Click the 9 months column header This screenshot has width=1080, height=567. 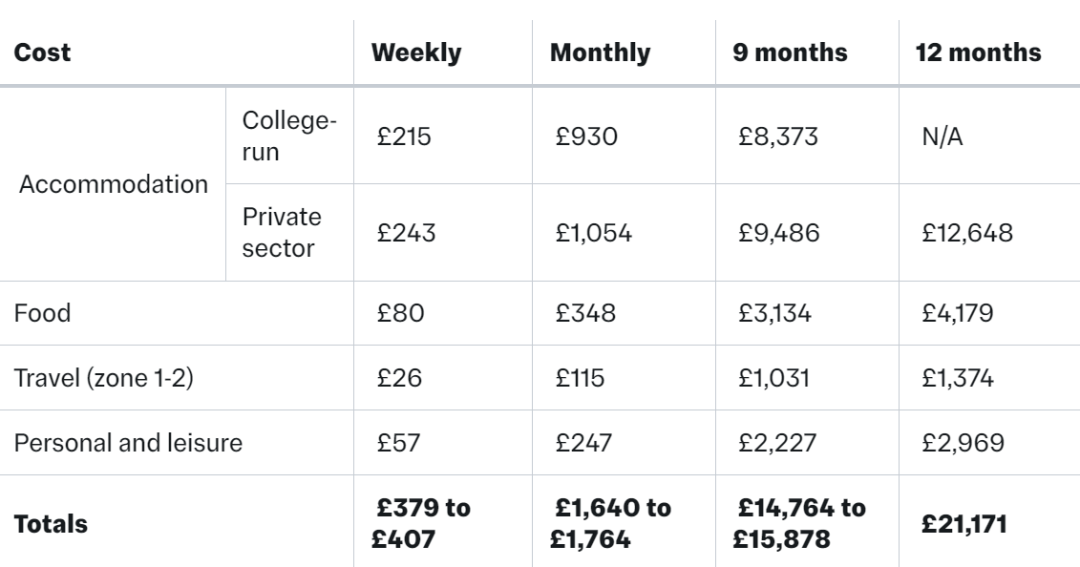(790, 53)
